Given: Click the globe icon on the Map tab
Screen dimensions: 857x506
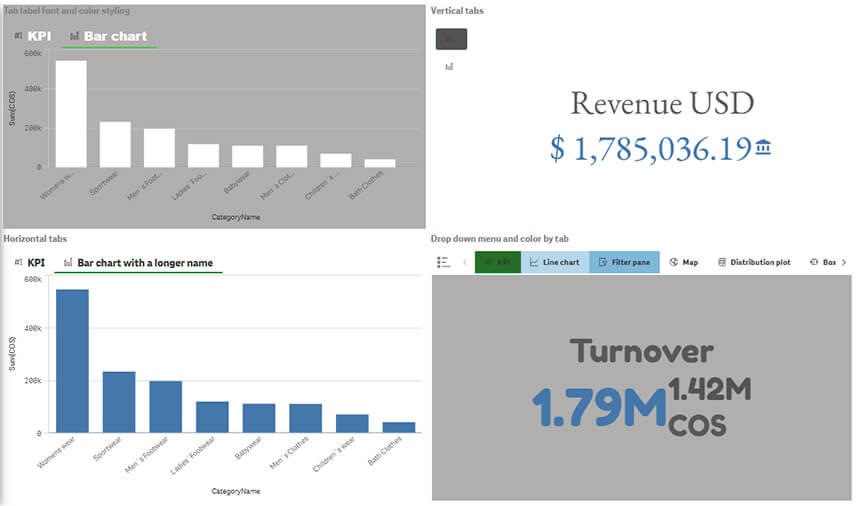Looking at the screenshot, I should coord(673,262).
